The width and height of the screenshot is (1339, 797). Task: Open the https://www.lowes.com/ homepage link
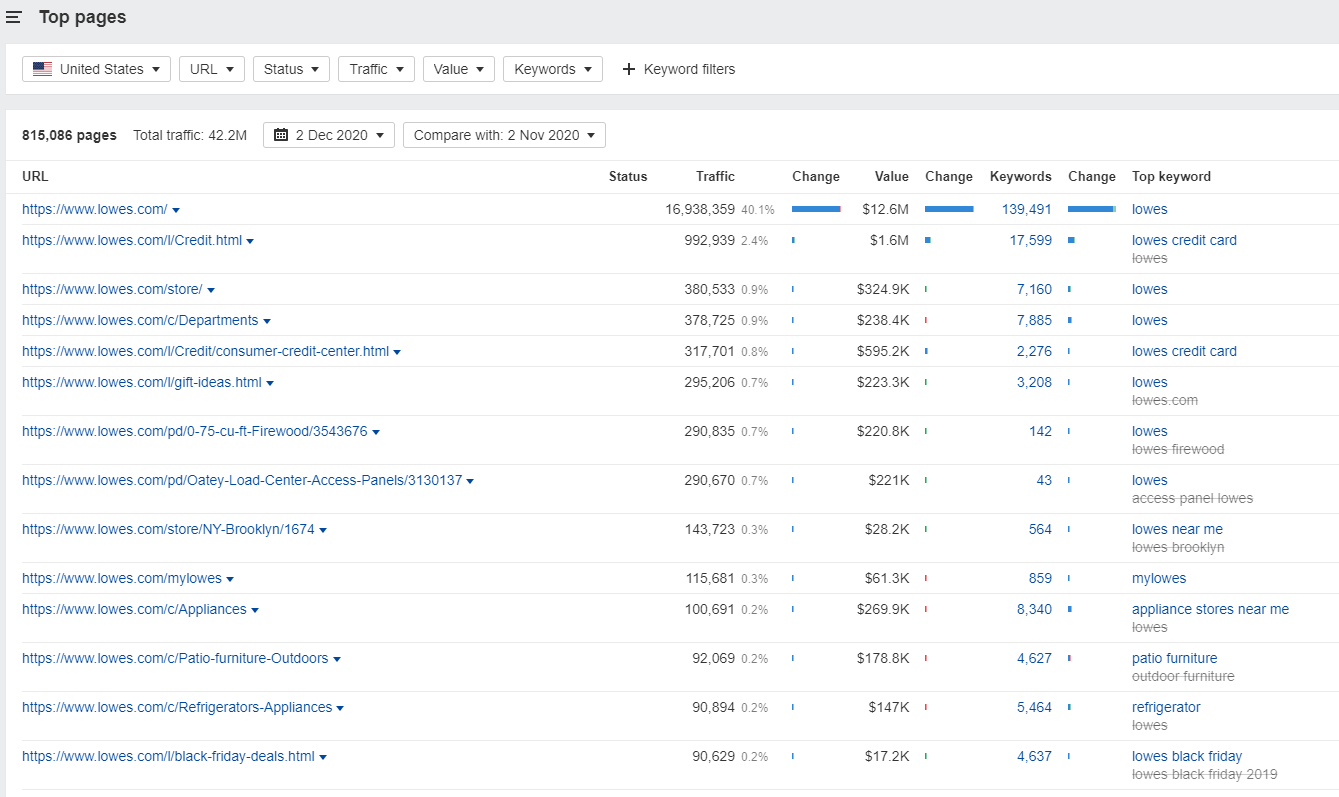click(95, 209)
